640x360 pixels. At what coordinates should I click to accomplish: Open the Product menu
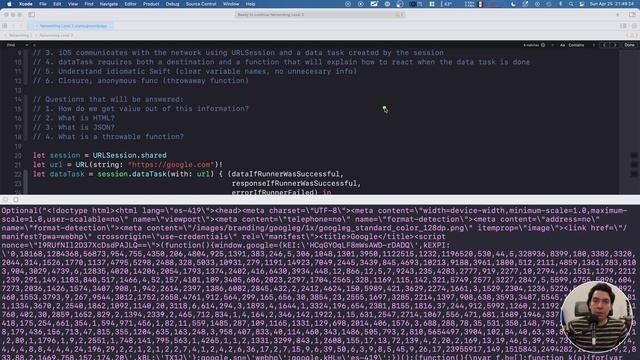(x=151, y=4)
